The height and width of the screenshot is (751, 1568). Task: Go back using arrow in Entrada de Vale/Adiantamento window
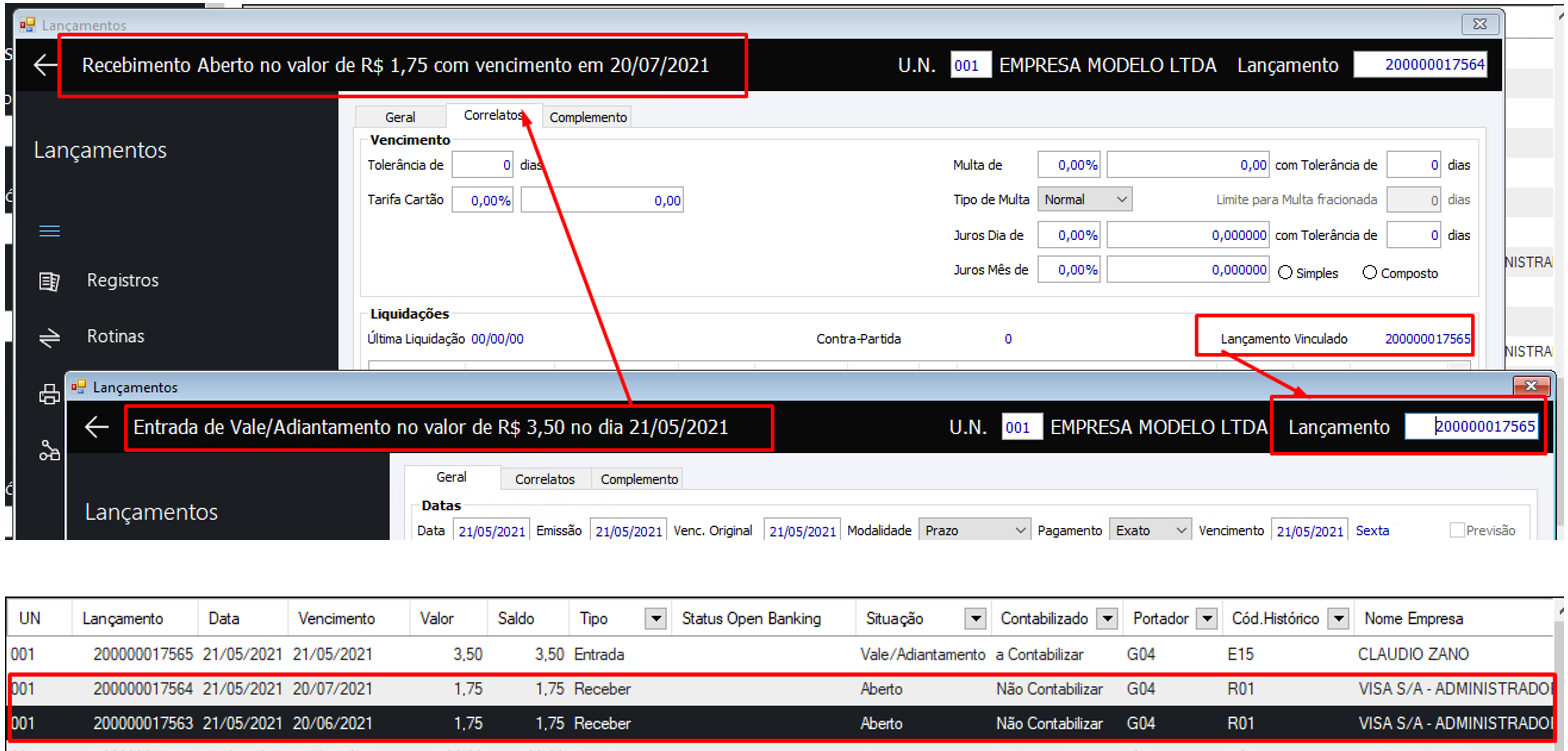pyautogui.click(x=96, y=427)
